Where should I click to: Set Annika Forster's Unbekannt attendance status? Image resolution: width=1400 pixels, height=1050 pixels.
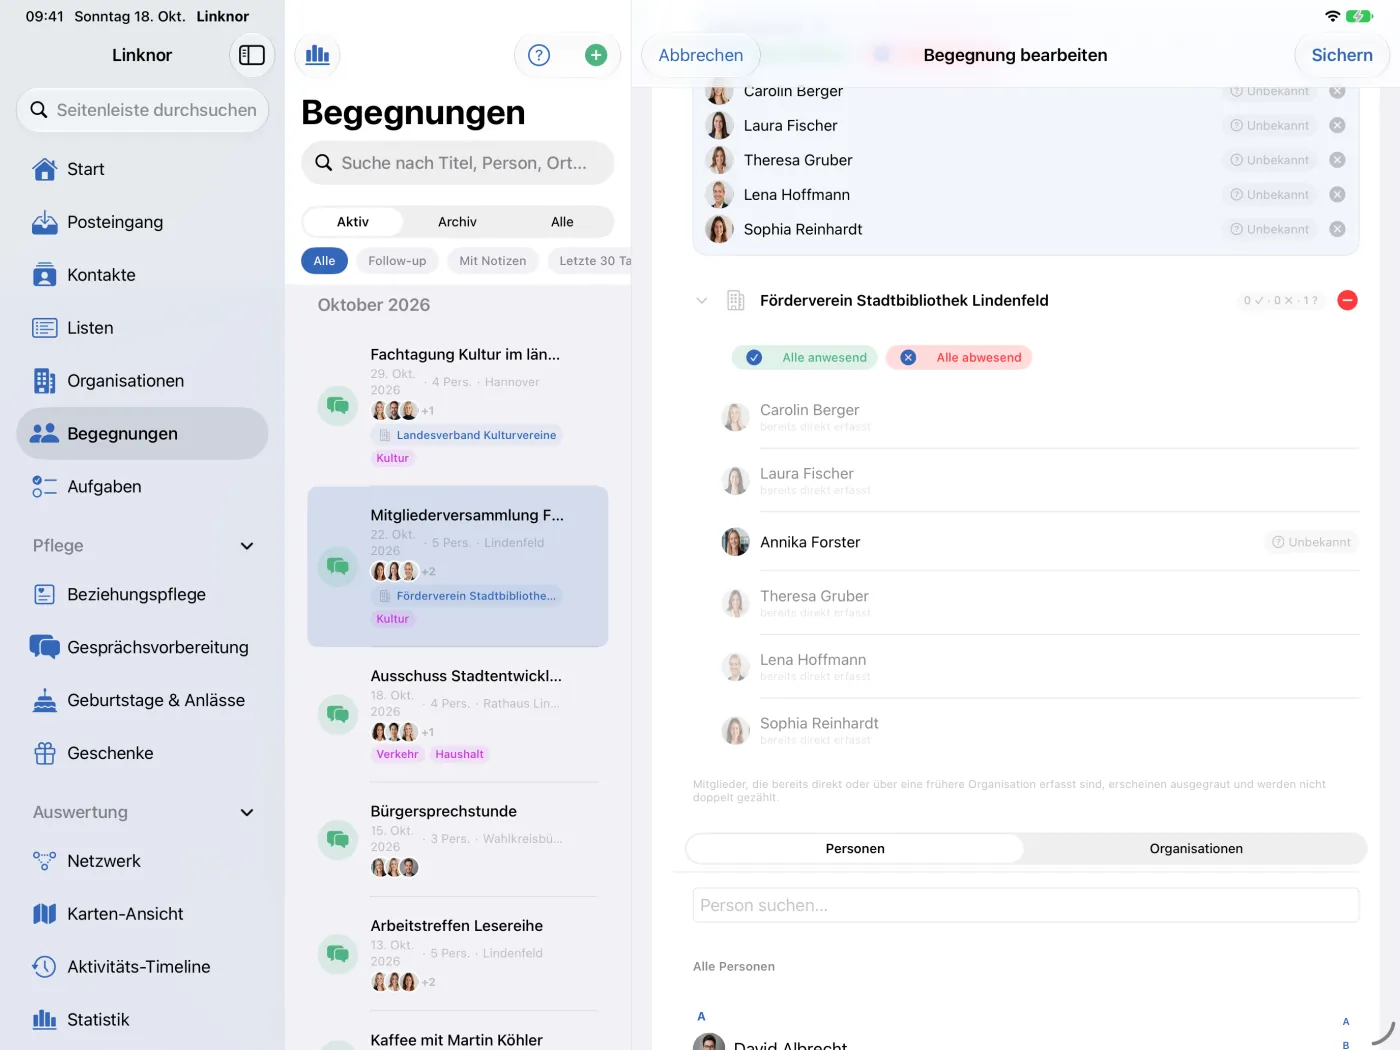point(1310,542)
